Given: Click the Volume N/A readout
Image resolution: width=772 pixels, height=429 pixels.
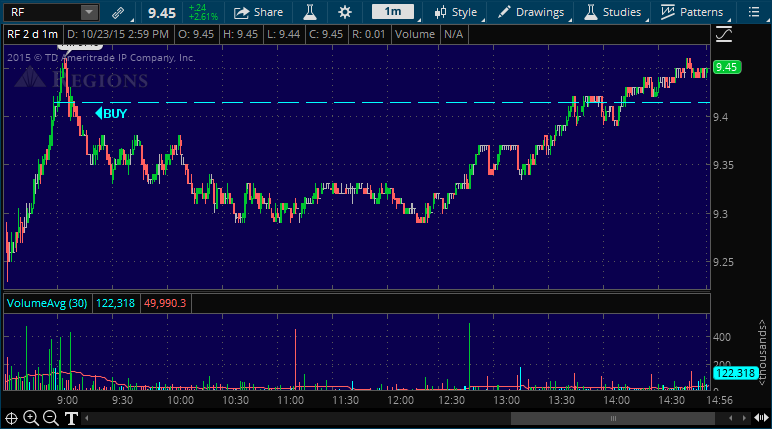Looking at the screenshot, I should [x=428, y=34].
